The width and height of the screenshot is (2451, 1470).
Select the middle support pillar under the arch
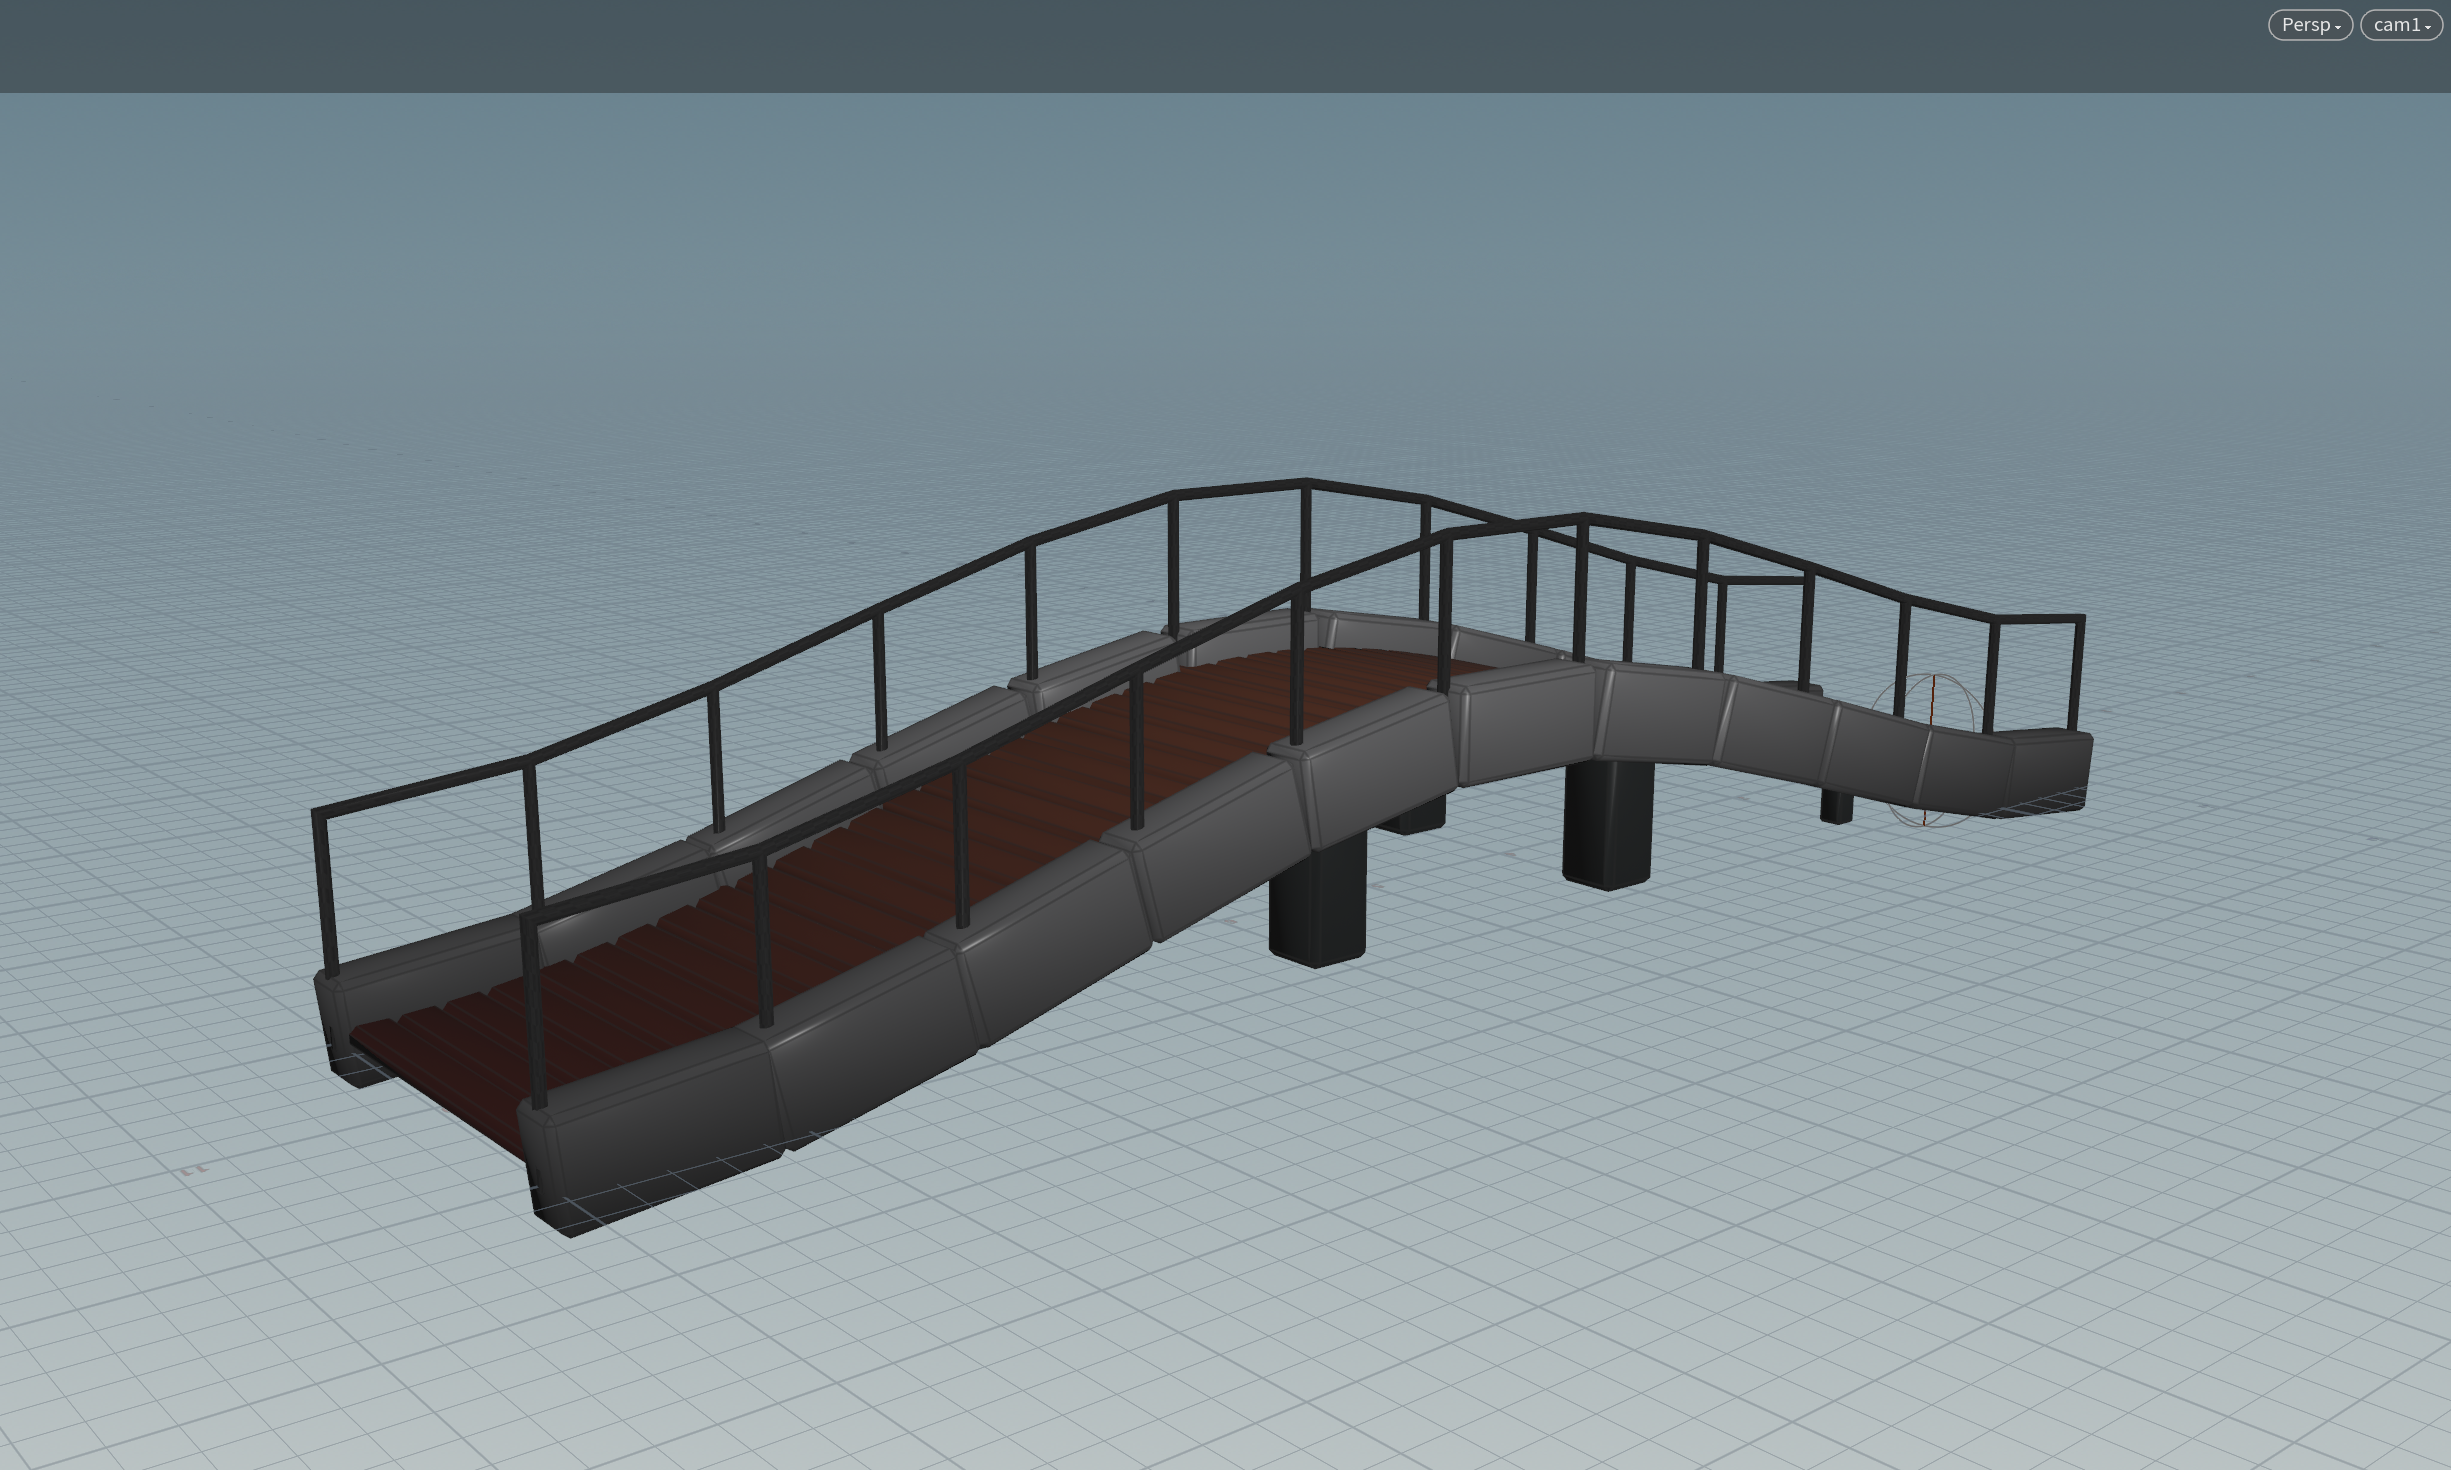[x=1606, y=825]
